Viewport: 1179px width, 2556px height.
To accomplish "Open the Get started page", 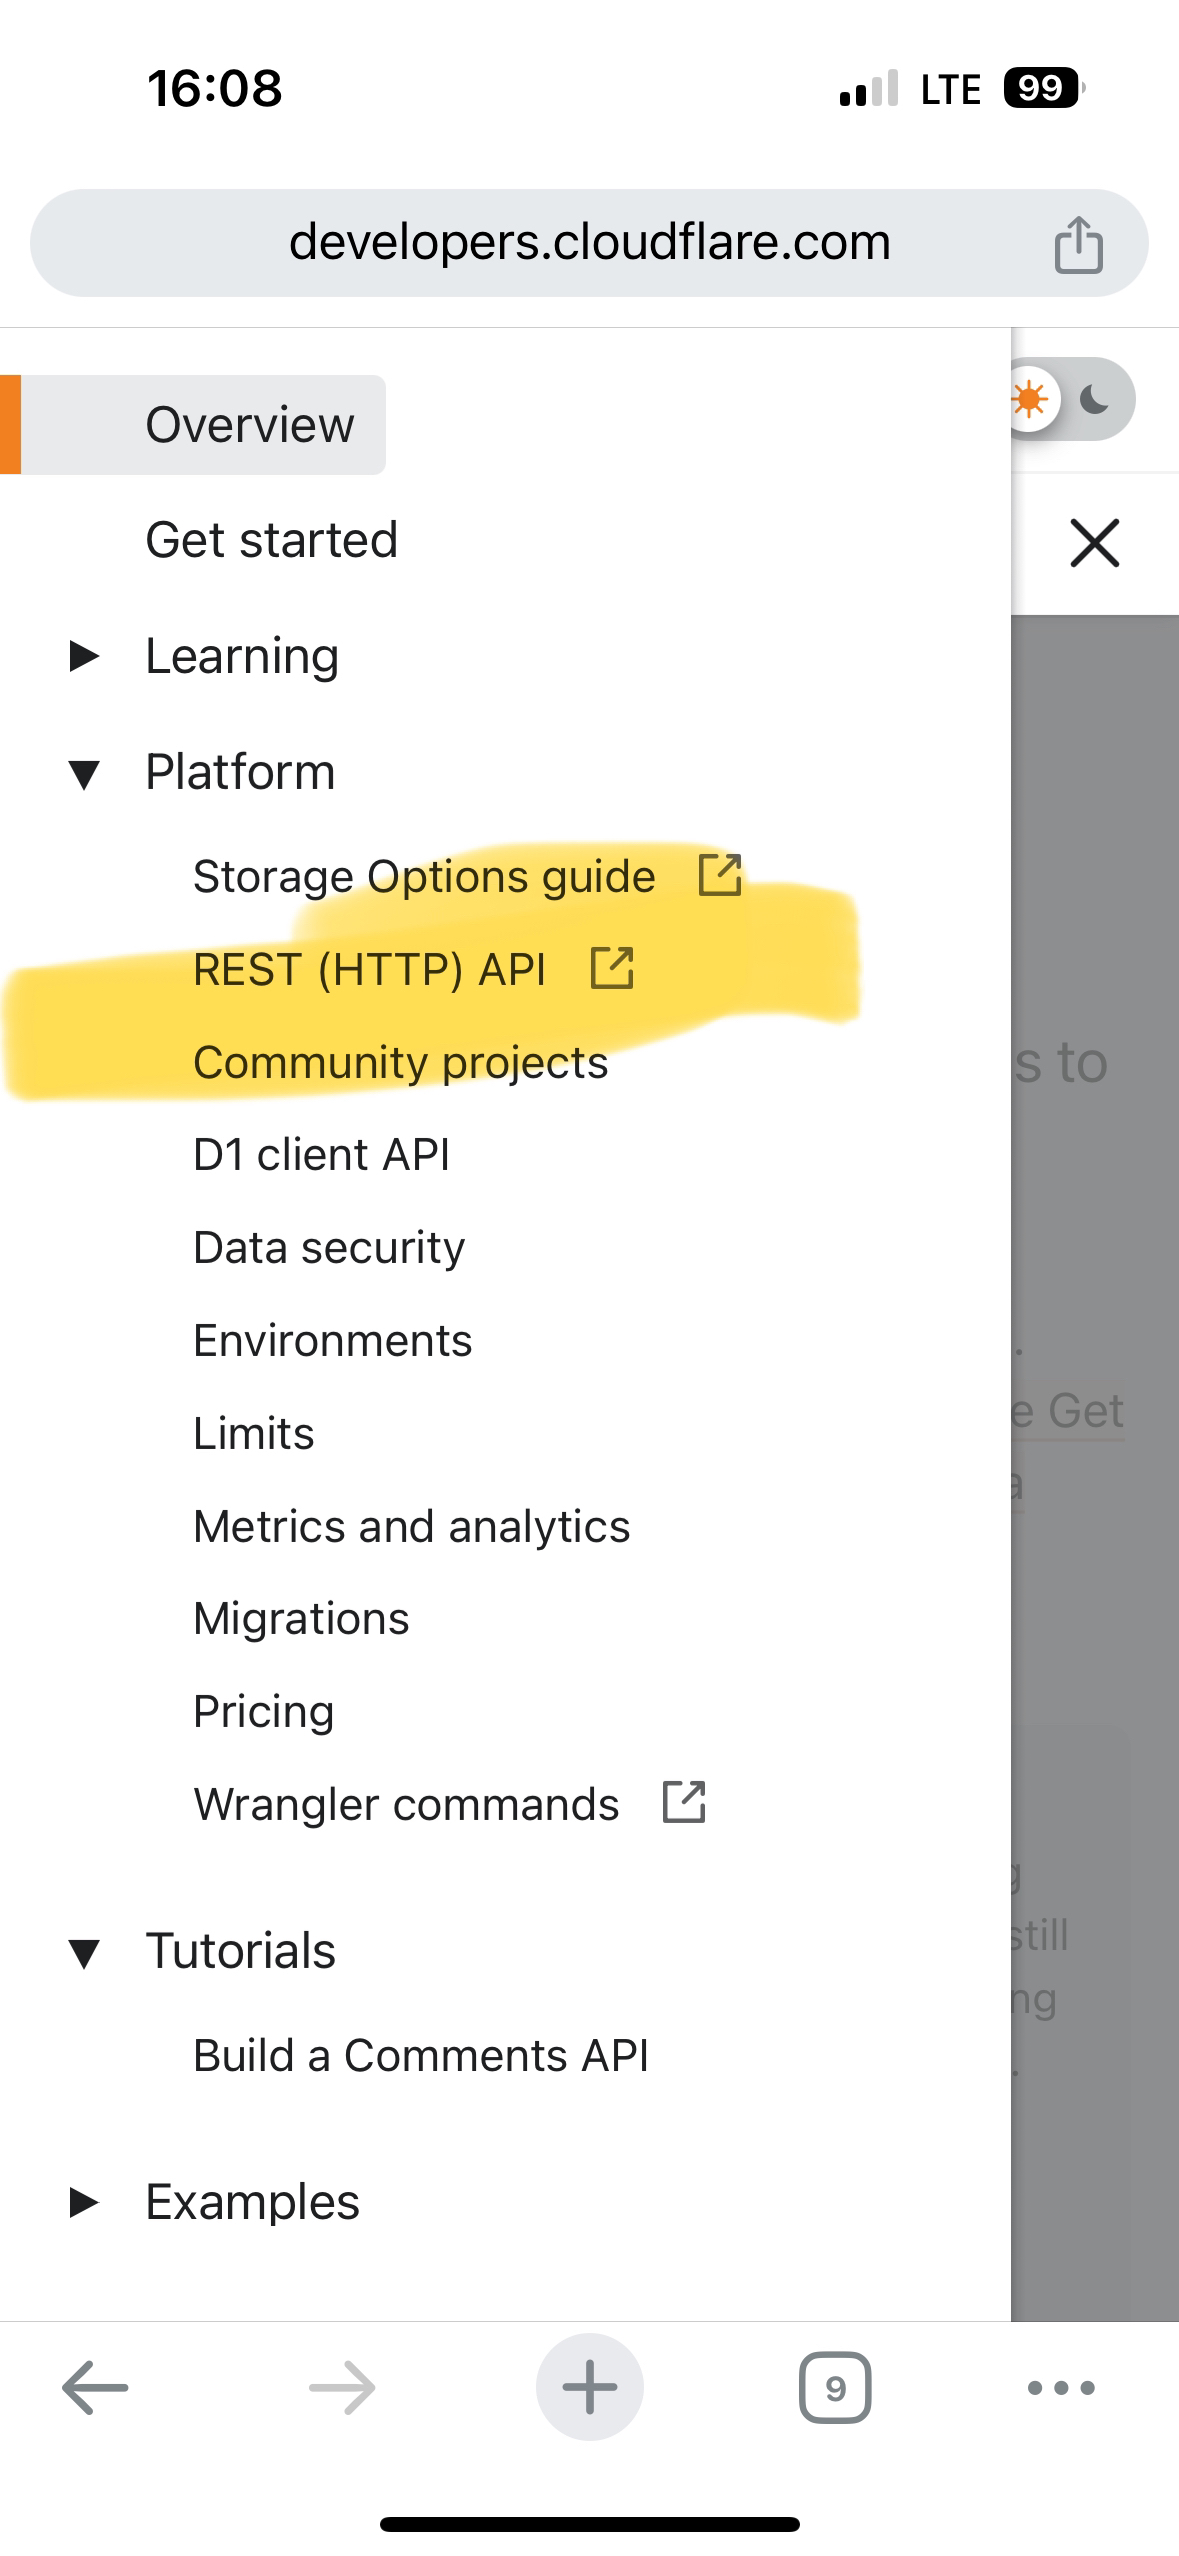I will coord(271,541).
